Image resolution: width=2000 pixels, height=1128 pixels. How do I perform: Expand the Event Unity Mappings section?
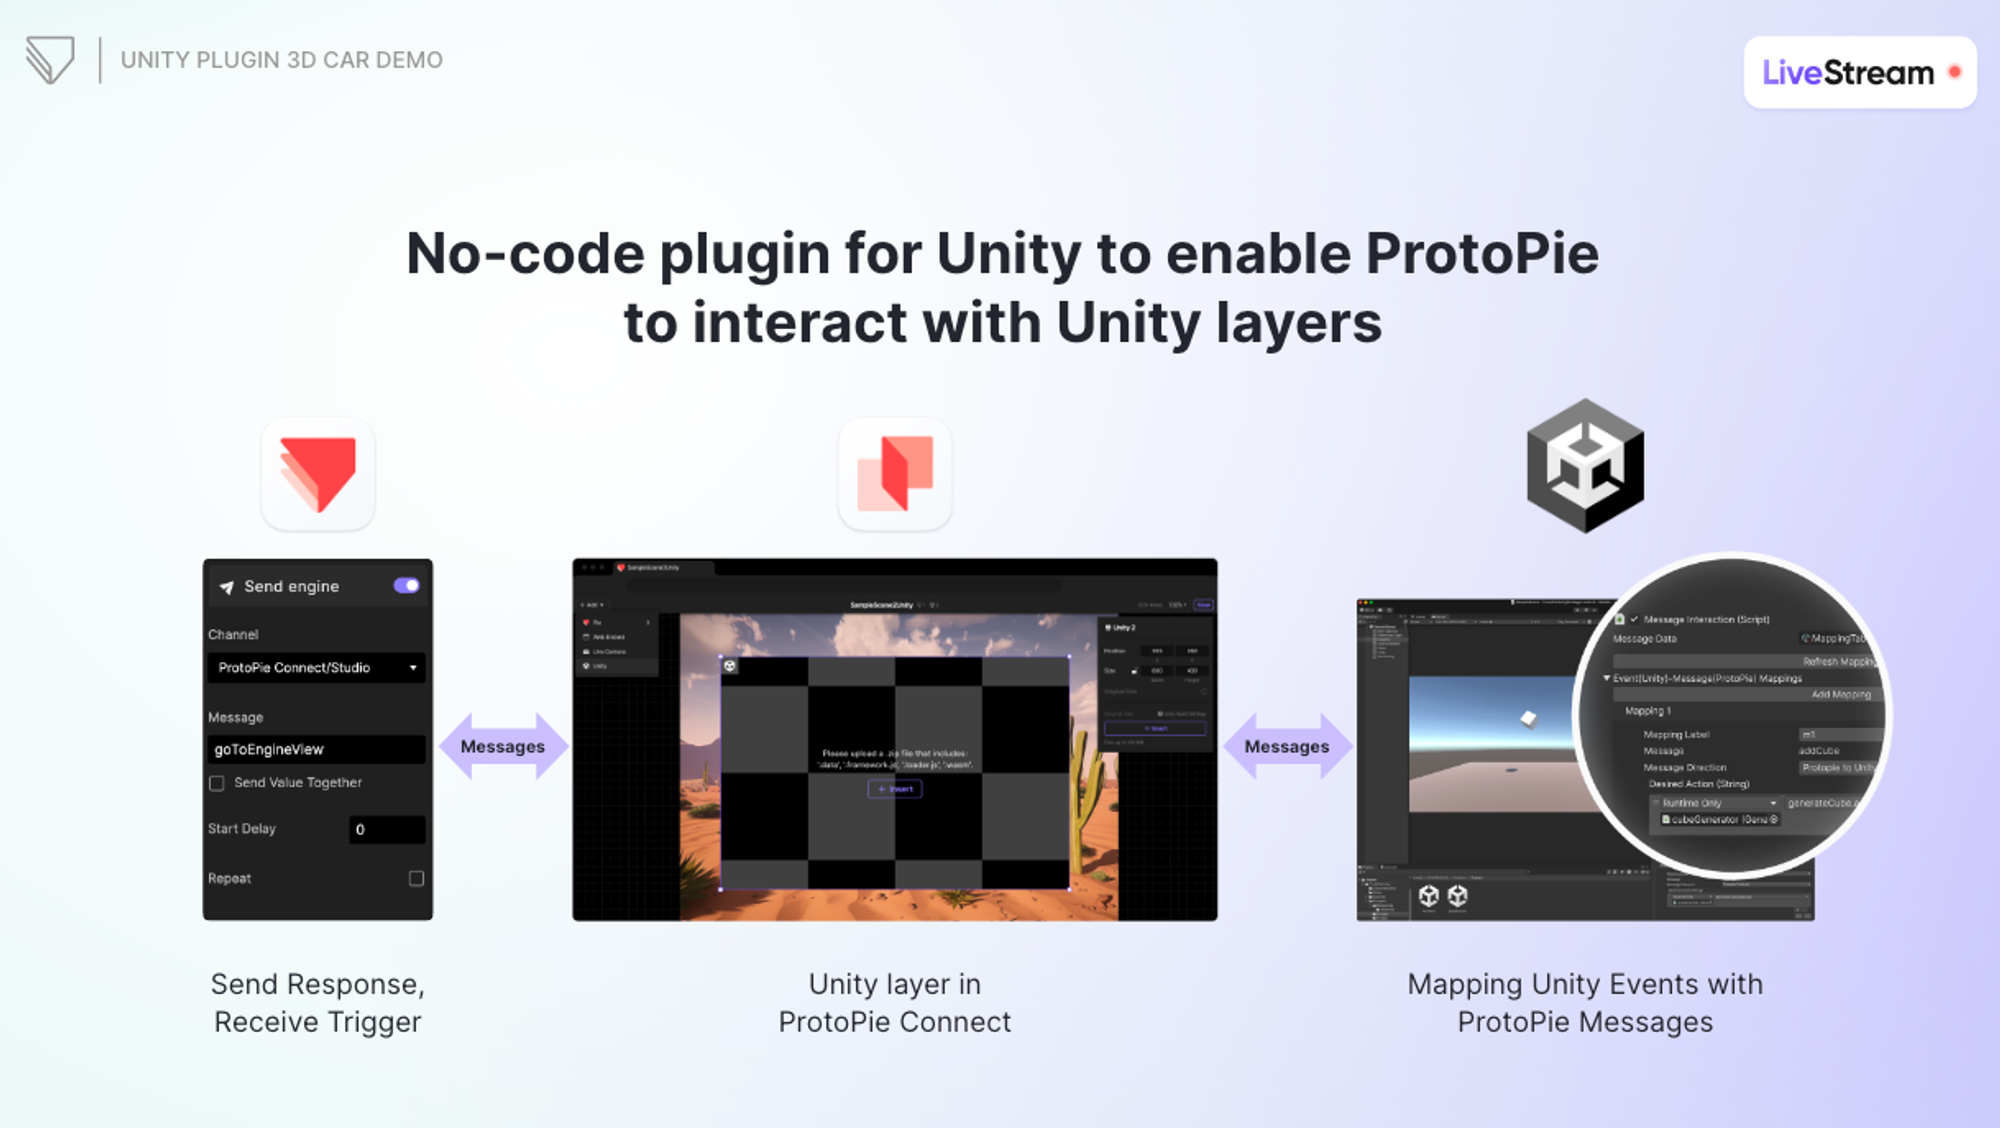click(1606, 679)
